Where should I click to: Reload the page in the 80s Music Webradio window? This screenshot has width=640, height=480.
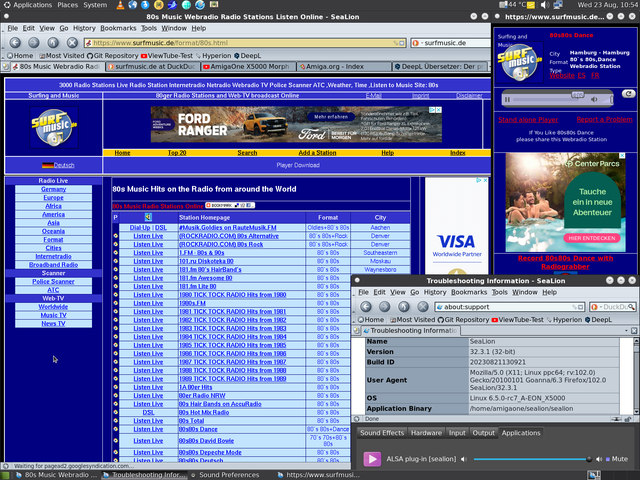53,42
